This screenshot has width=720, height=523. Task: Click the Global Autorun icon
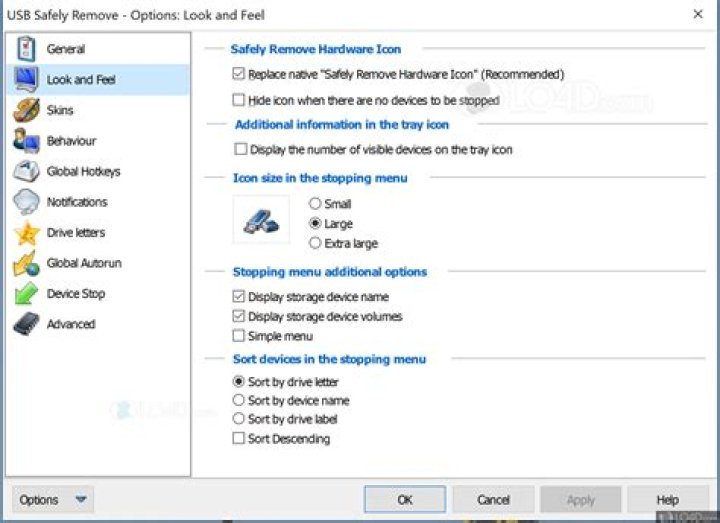point(26,263)
